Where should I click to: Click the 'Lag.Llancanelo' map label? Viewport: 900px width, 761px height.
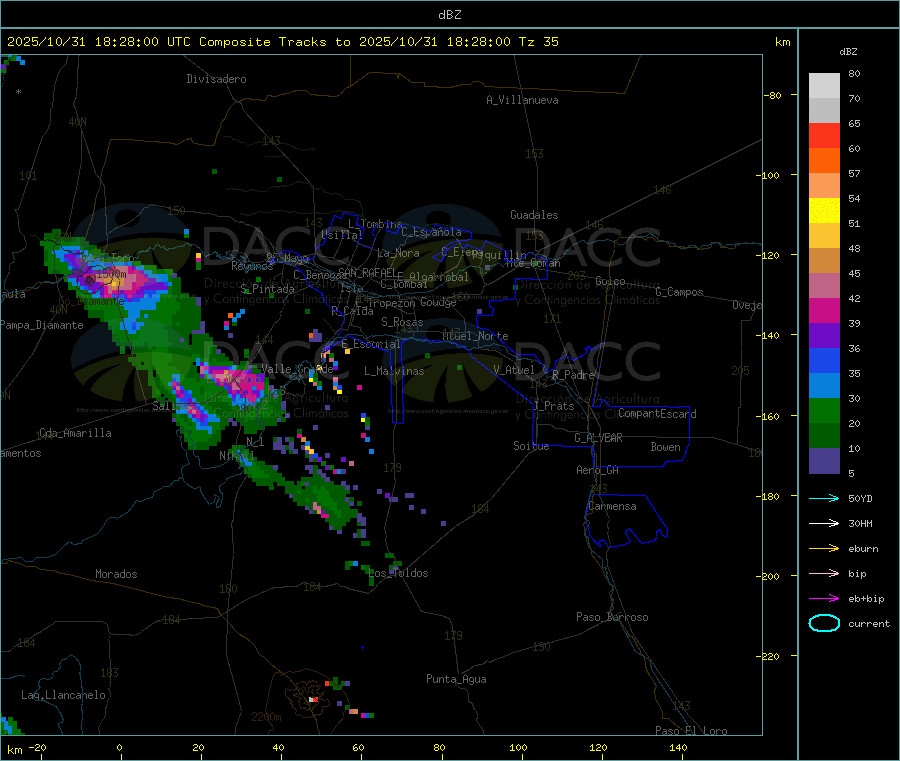[64, 695]
